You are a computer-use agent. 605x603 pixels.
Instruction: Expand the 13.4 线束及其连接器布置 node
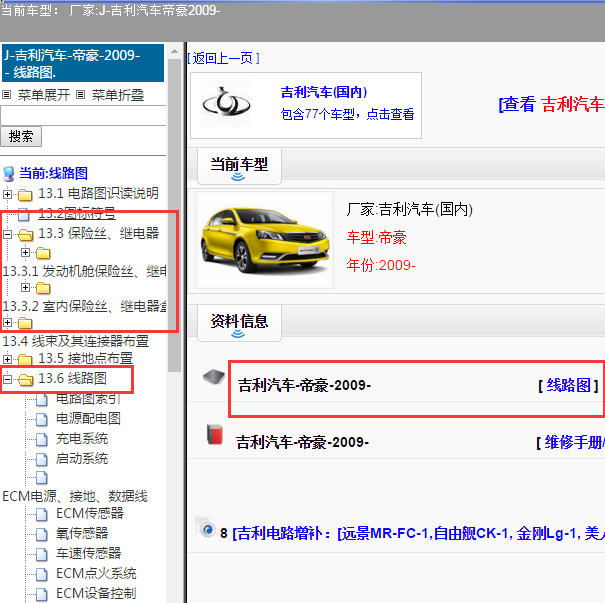pyautogui.click(x=7, y=322)
